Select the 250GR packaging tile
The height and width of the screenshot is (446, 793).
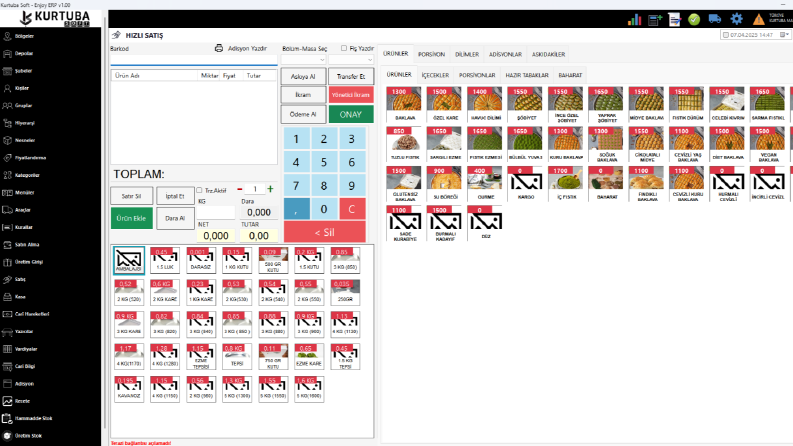point(345,292)
